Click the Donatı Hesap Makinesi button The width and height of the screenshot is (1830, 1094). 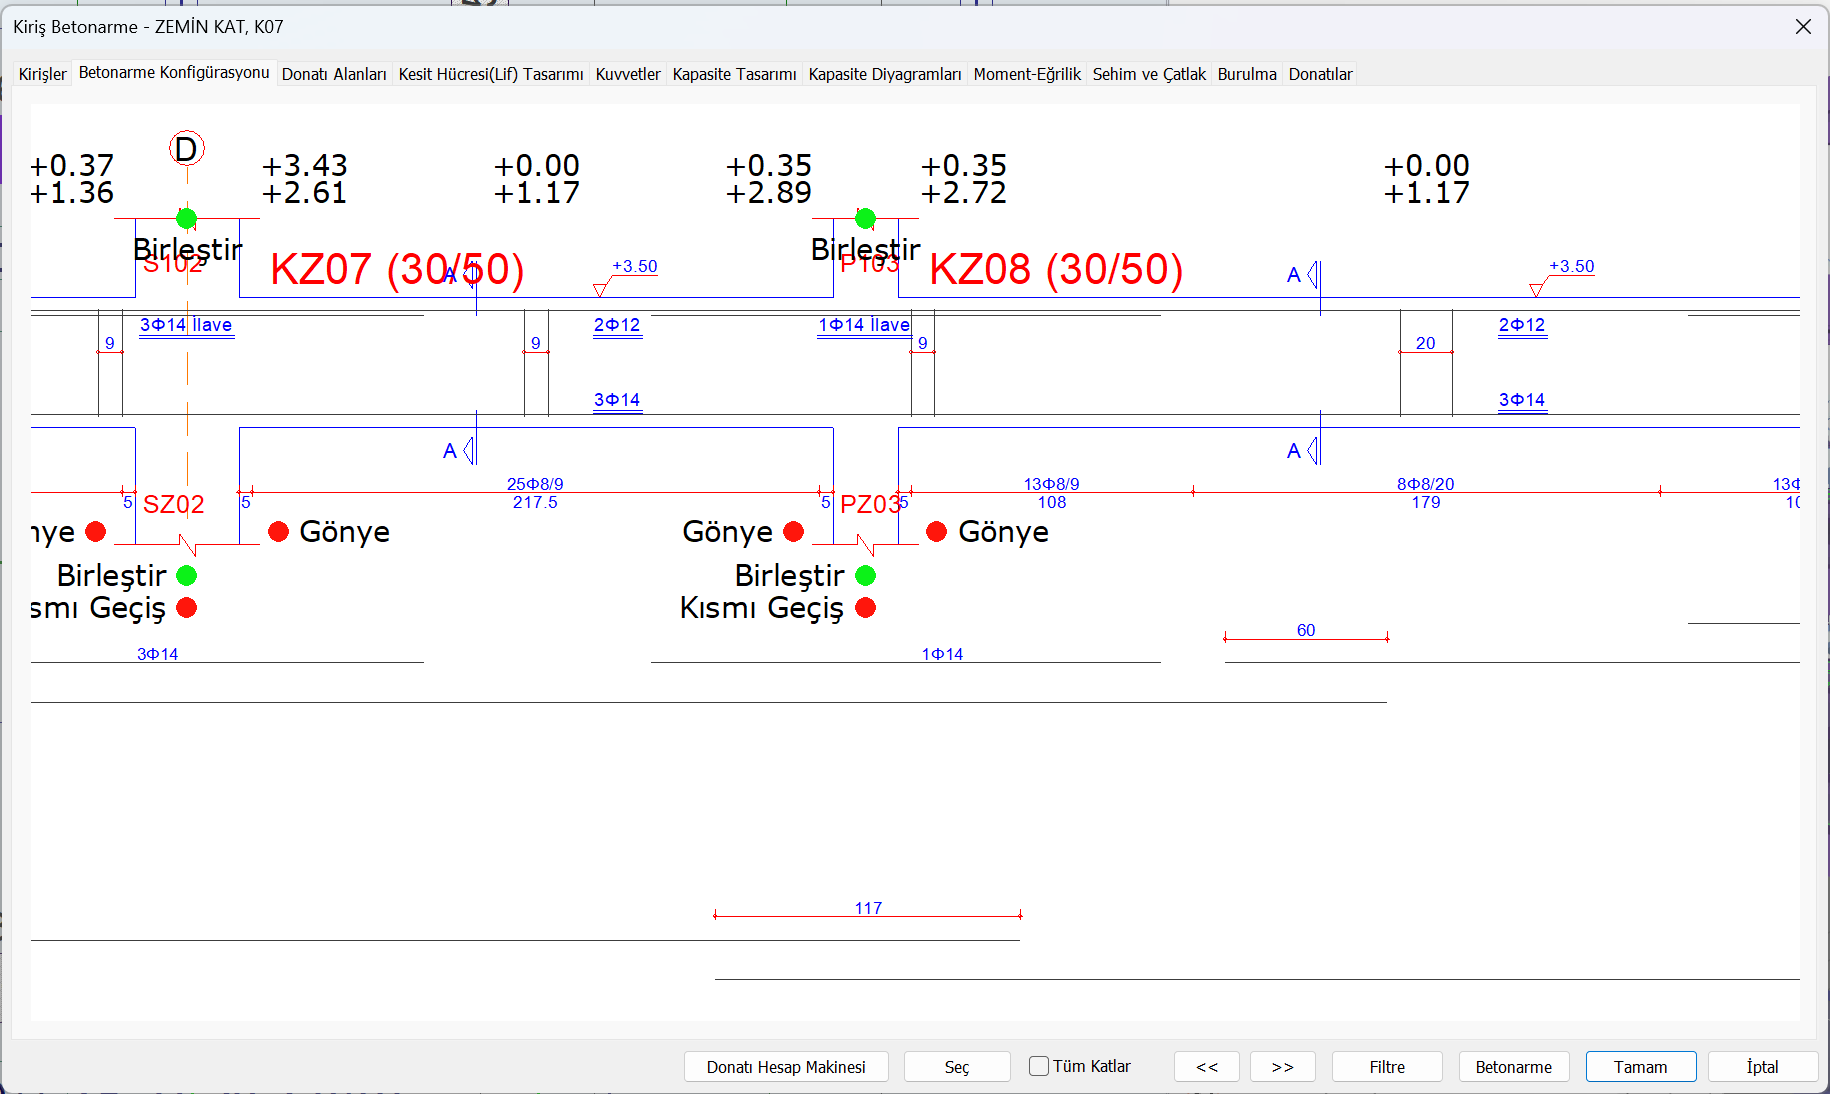pos(786,1067)
